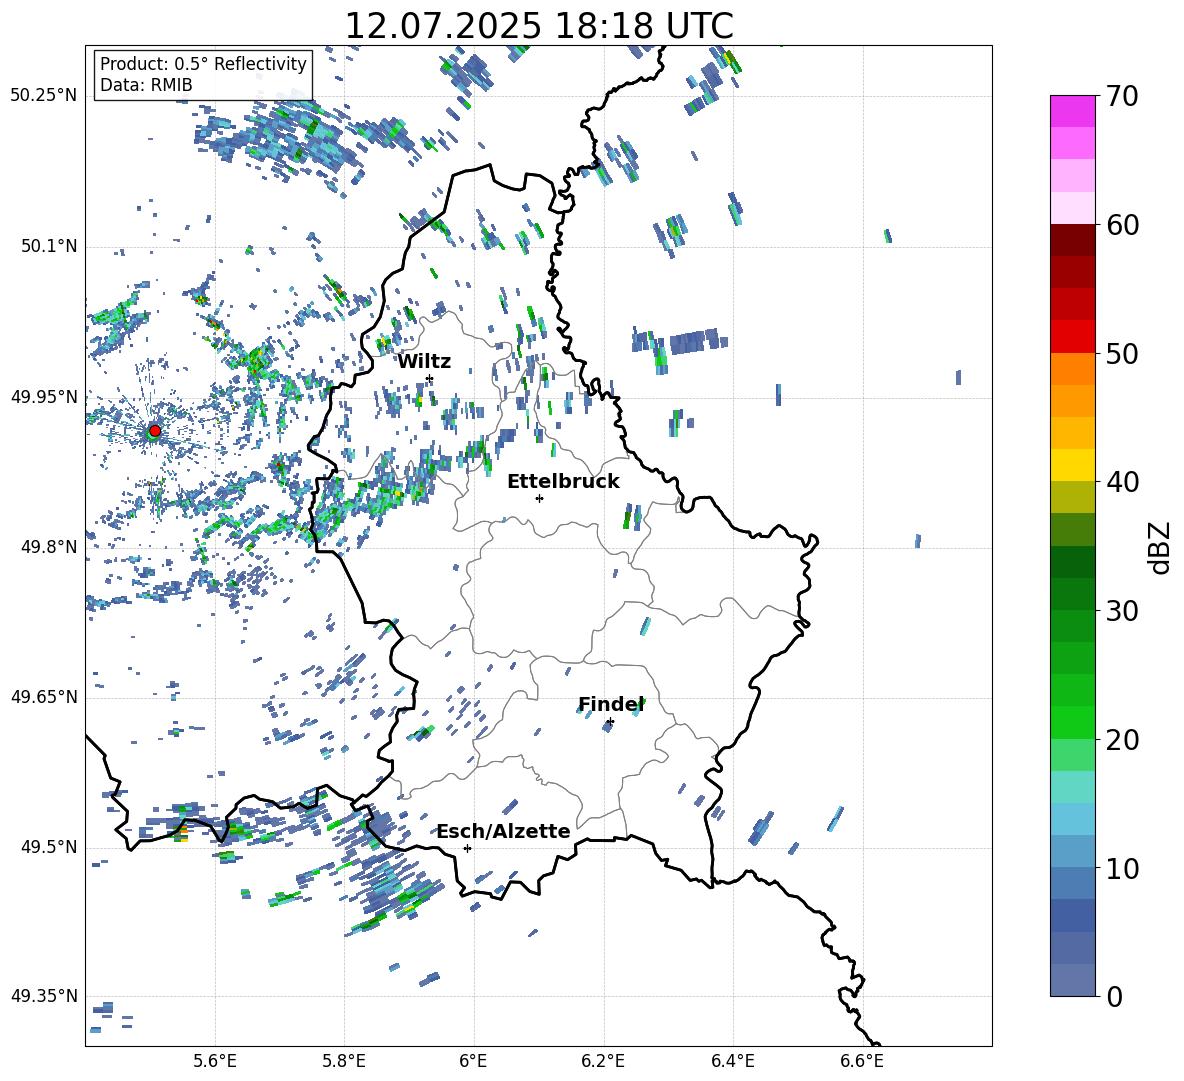Click the Wiltz city label

424,362
